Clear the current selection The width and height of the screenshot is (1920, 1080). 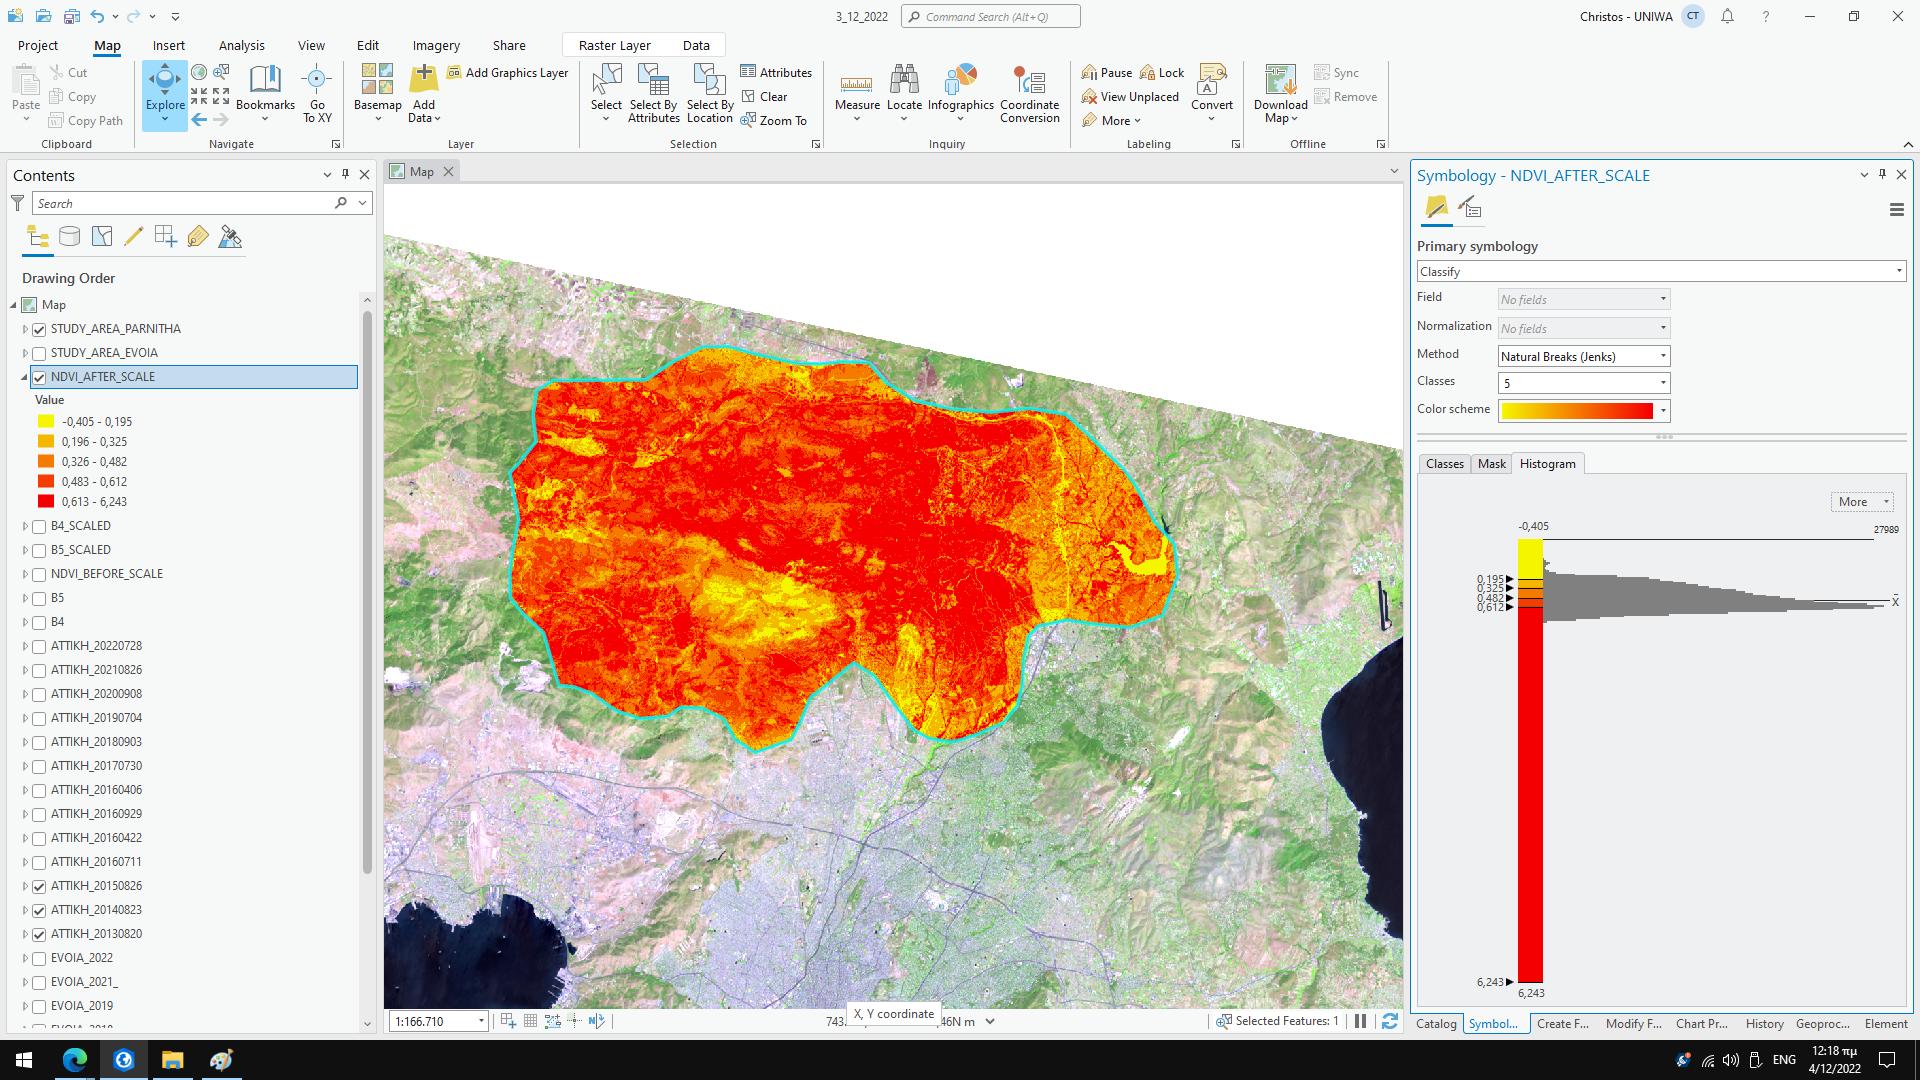pos(764,96)
